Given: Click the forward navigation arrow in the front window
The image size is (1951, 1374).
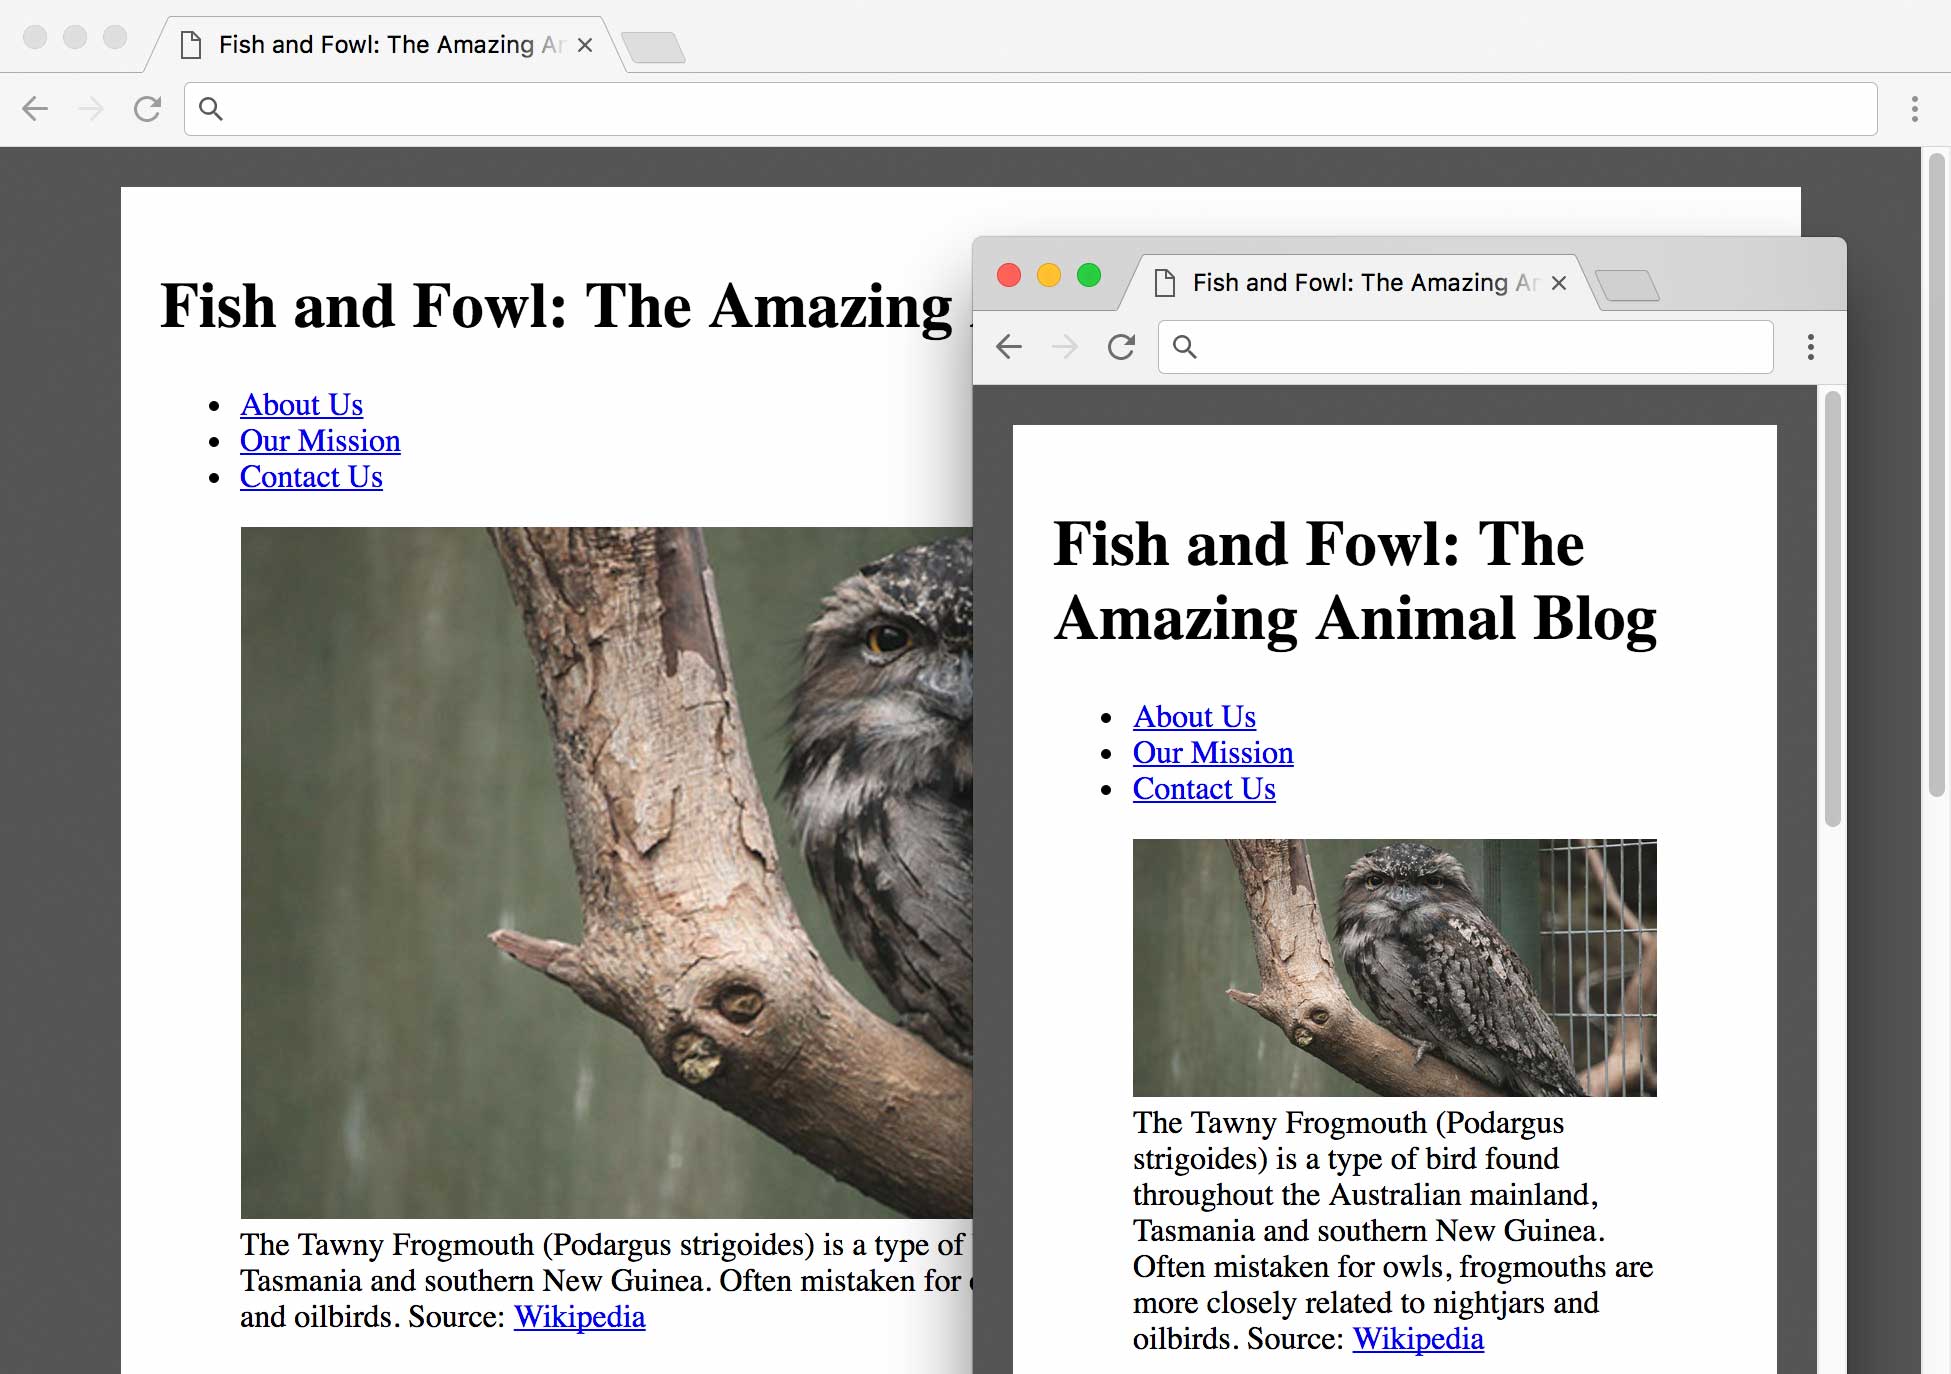Looking at the screenshot, I should click(x=1065, y=346).
